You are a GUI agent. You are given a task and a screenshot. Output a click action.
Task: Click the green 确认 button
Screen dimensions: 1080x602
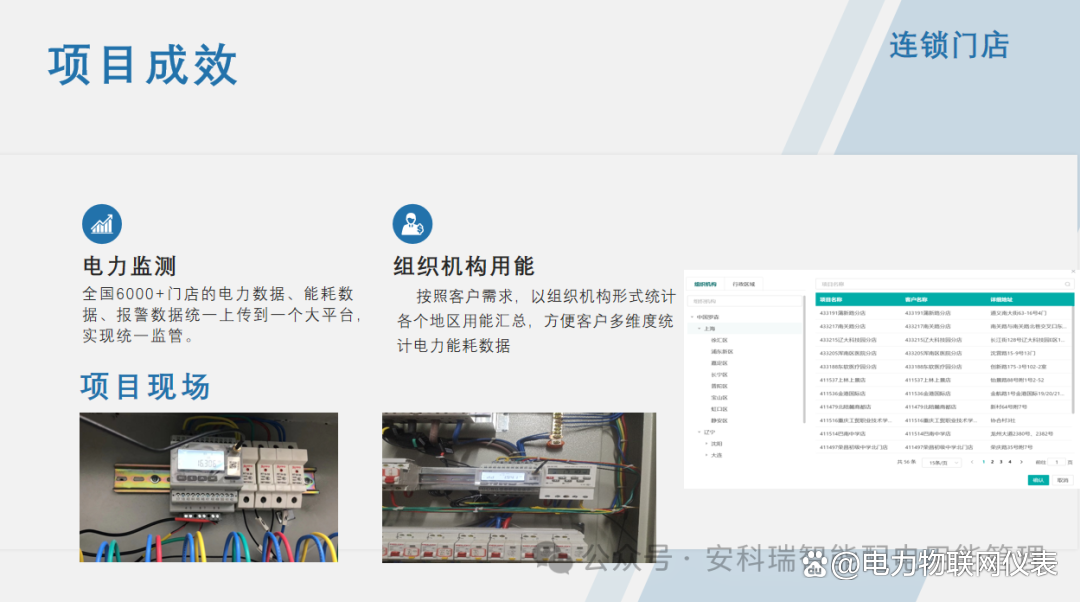point(1038,480)
